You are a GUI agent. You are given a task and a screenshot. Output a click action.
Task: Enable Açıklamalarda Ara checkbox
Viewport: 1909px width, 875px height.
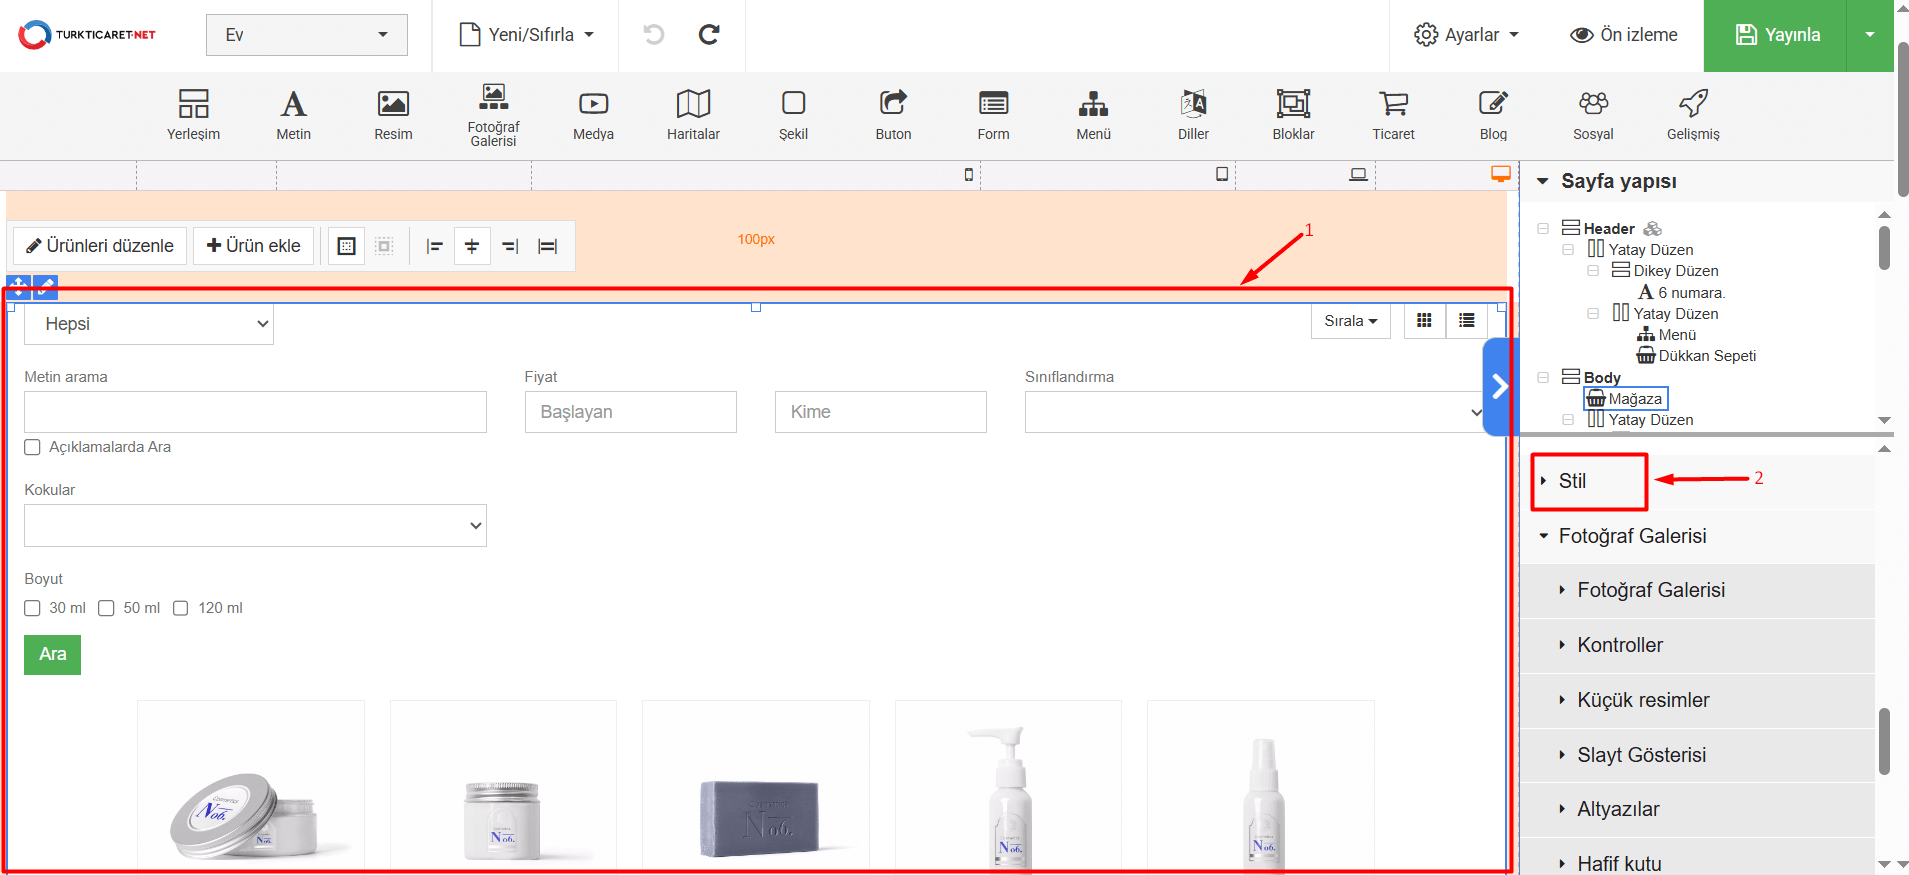[33, 447]
